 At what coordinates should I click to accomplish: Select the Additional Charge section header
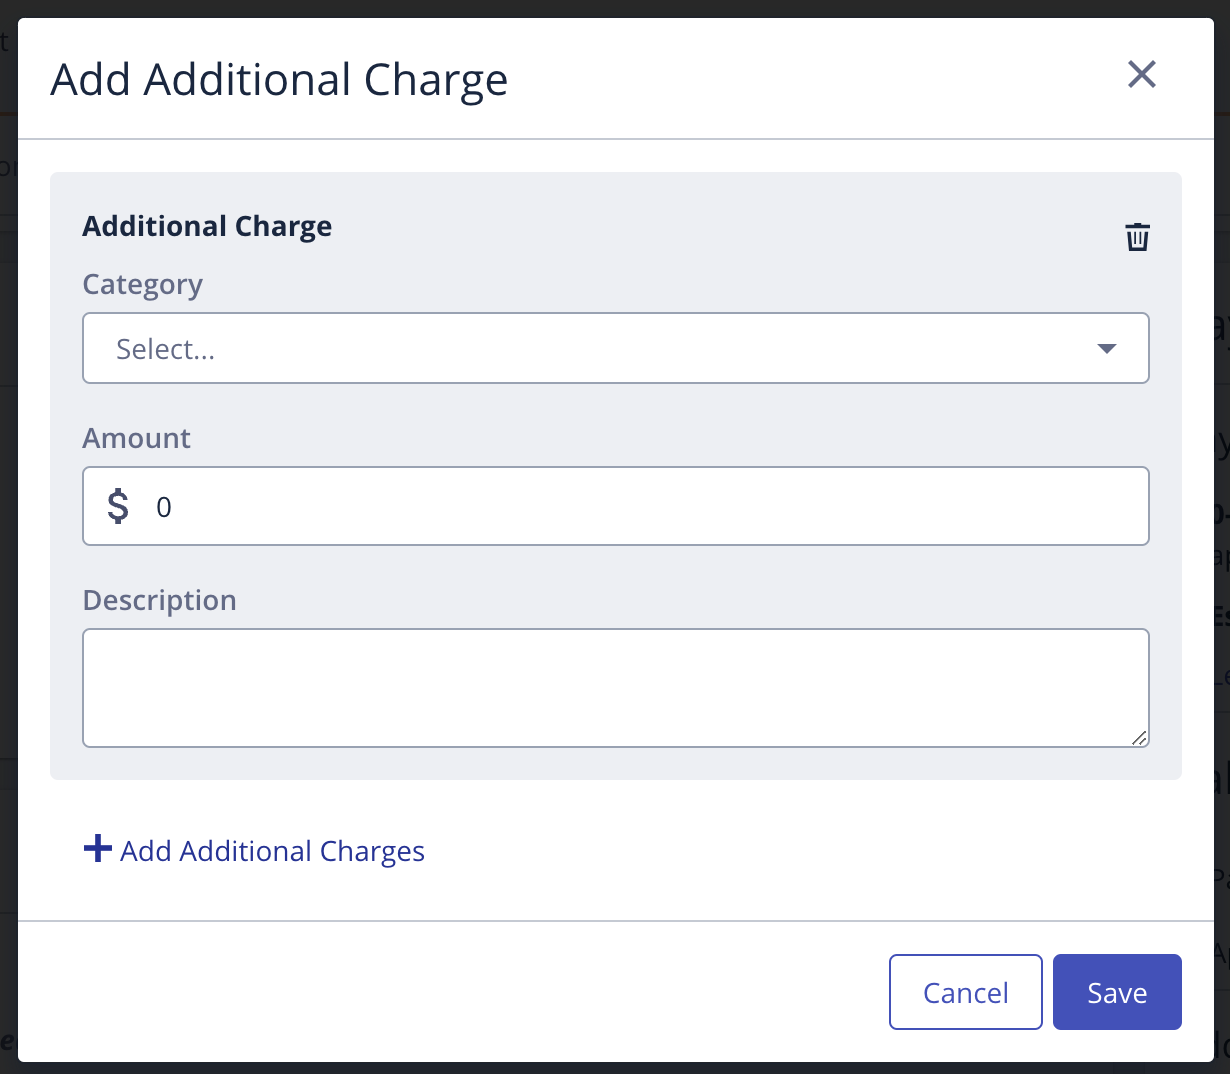tap(207, 226)
